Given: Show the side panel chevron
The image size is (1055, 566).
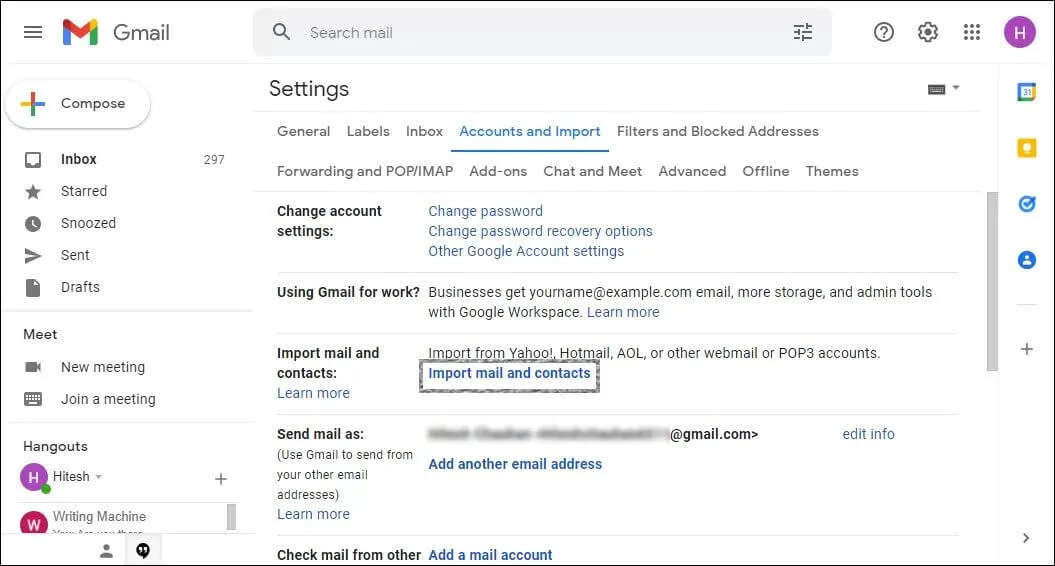Looking at the screenshot, I should (1026, 538).
